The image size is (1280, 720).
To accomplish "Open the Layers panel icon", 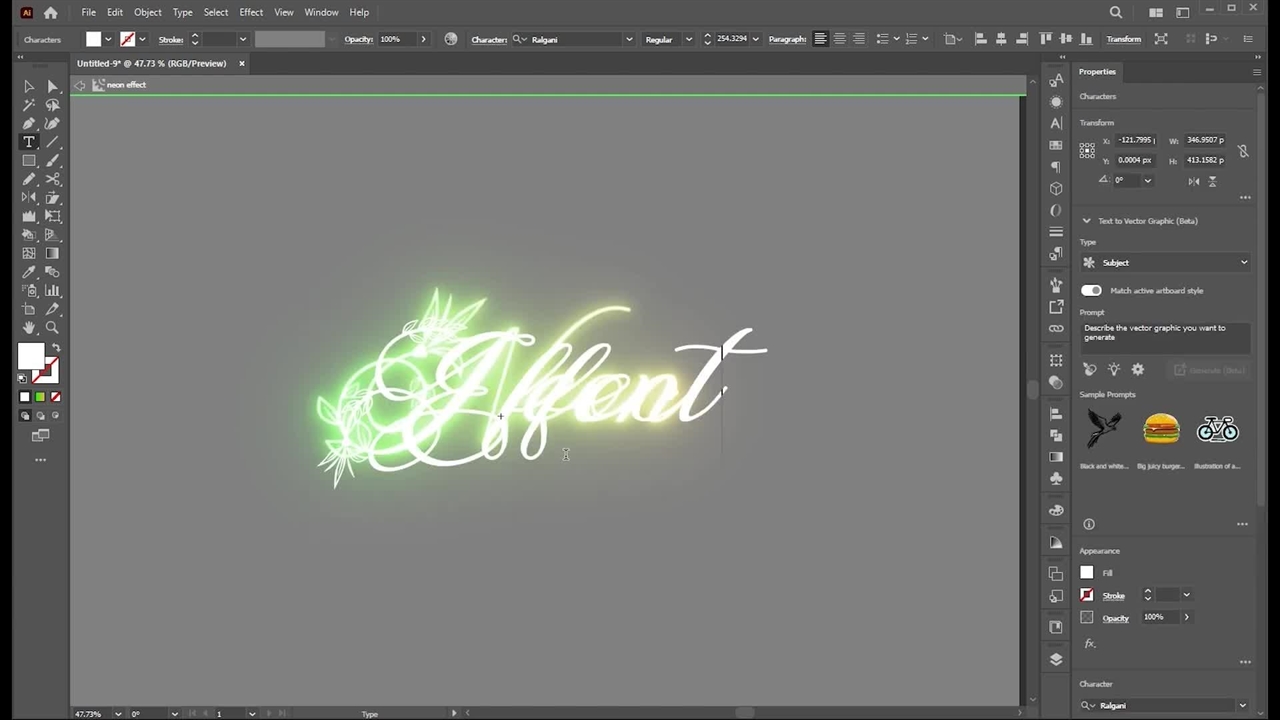I will (1056, 659).
